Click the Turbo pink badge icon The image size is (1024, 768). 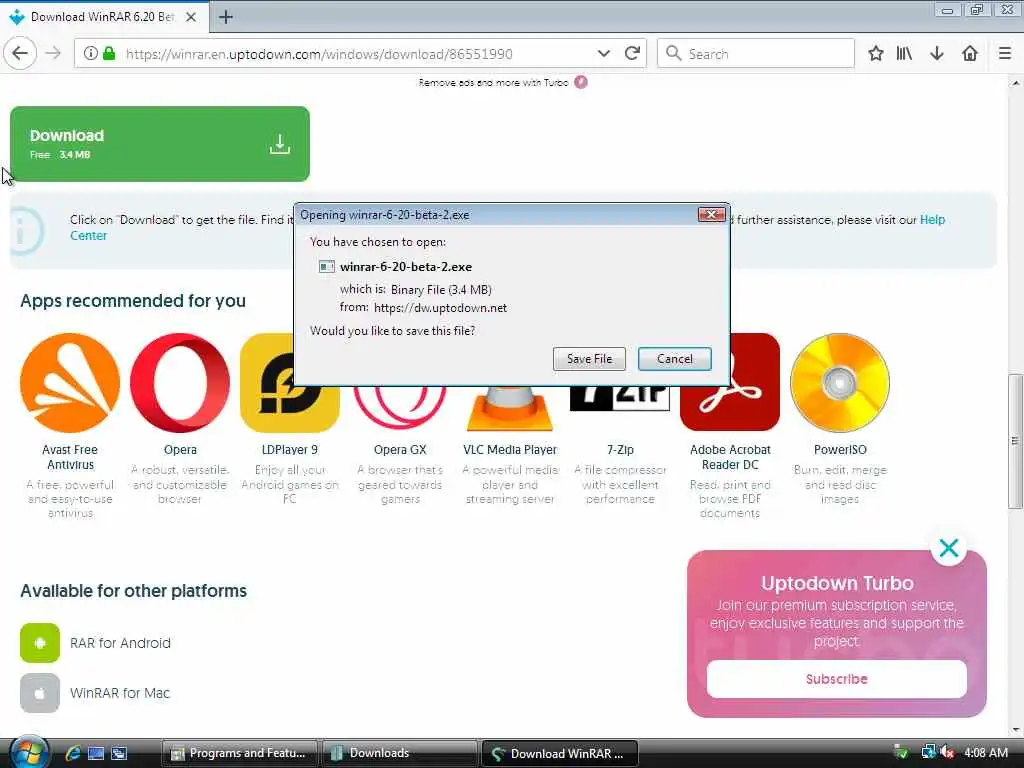pyautogui.click(x=581, y=82)
